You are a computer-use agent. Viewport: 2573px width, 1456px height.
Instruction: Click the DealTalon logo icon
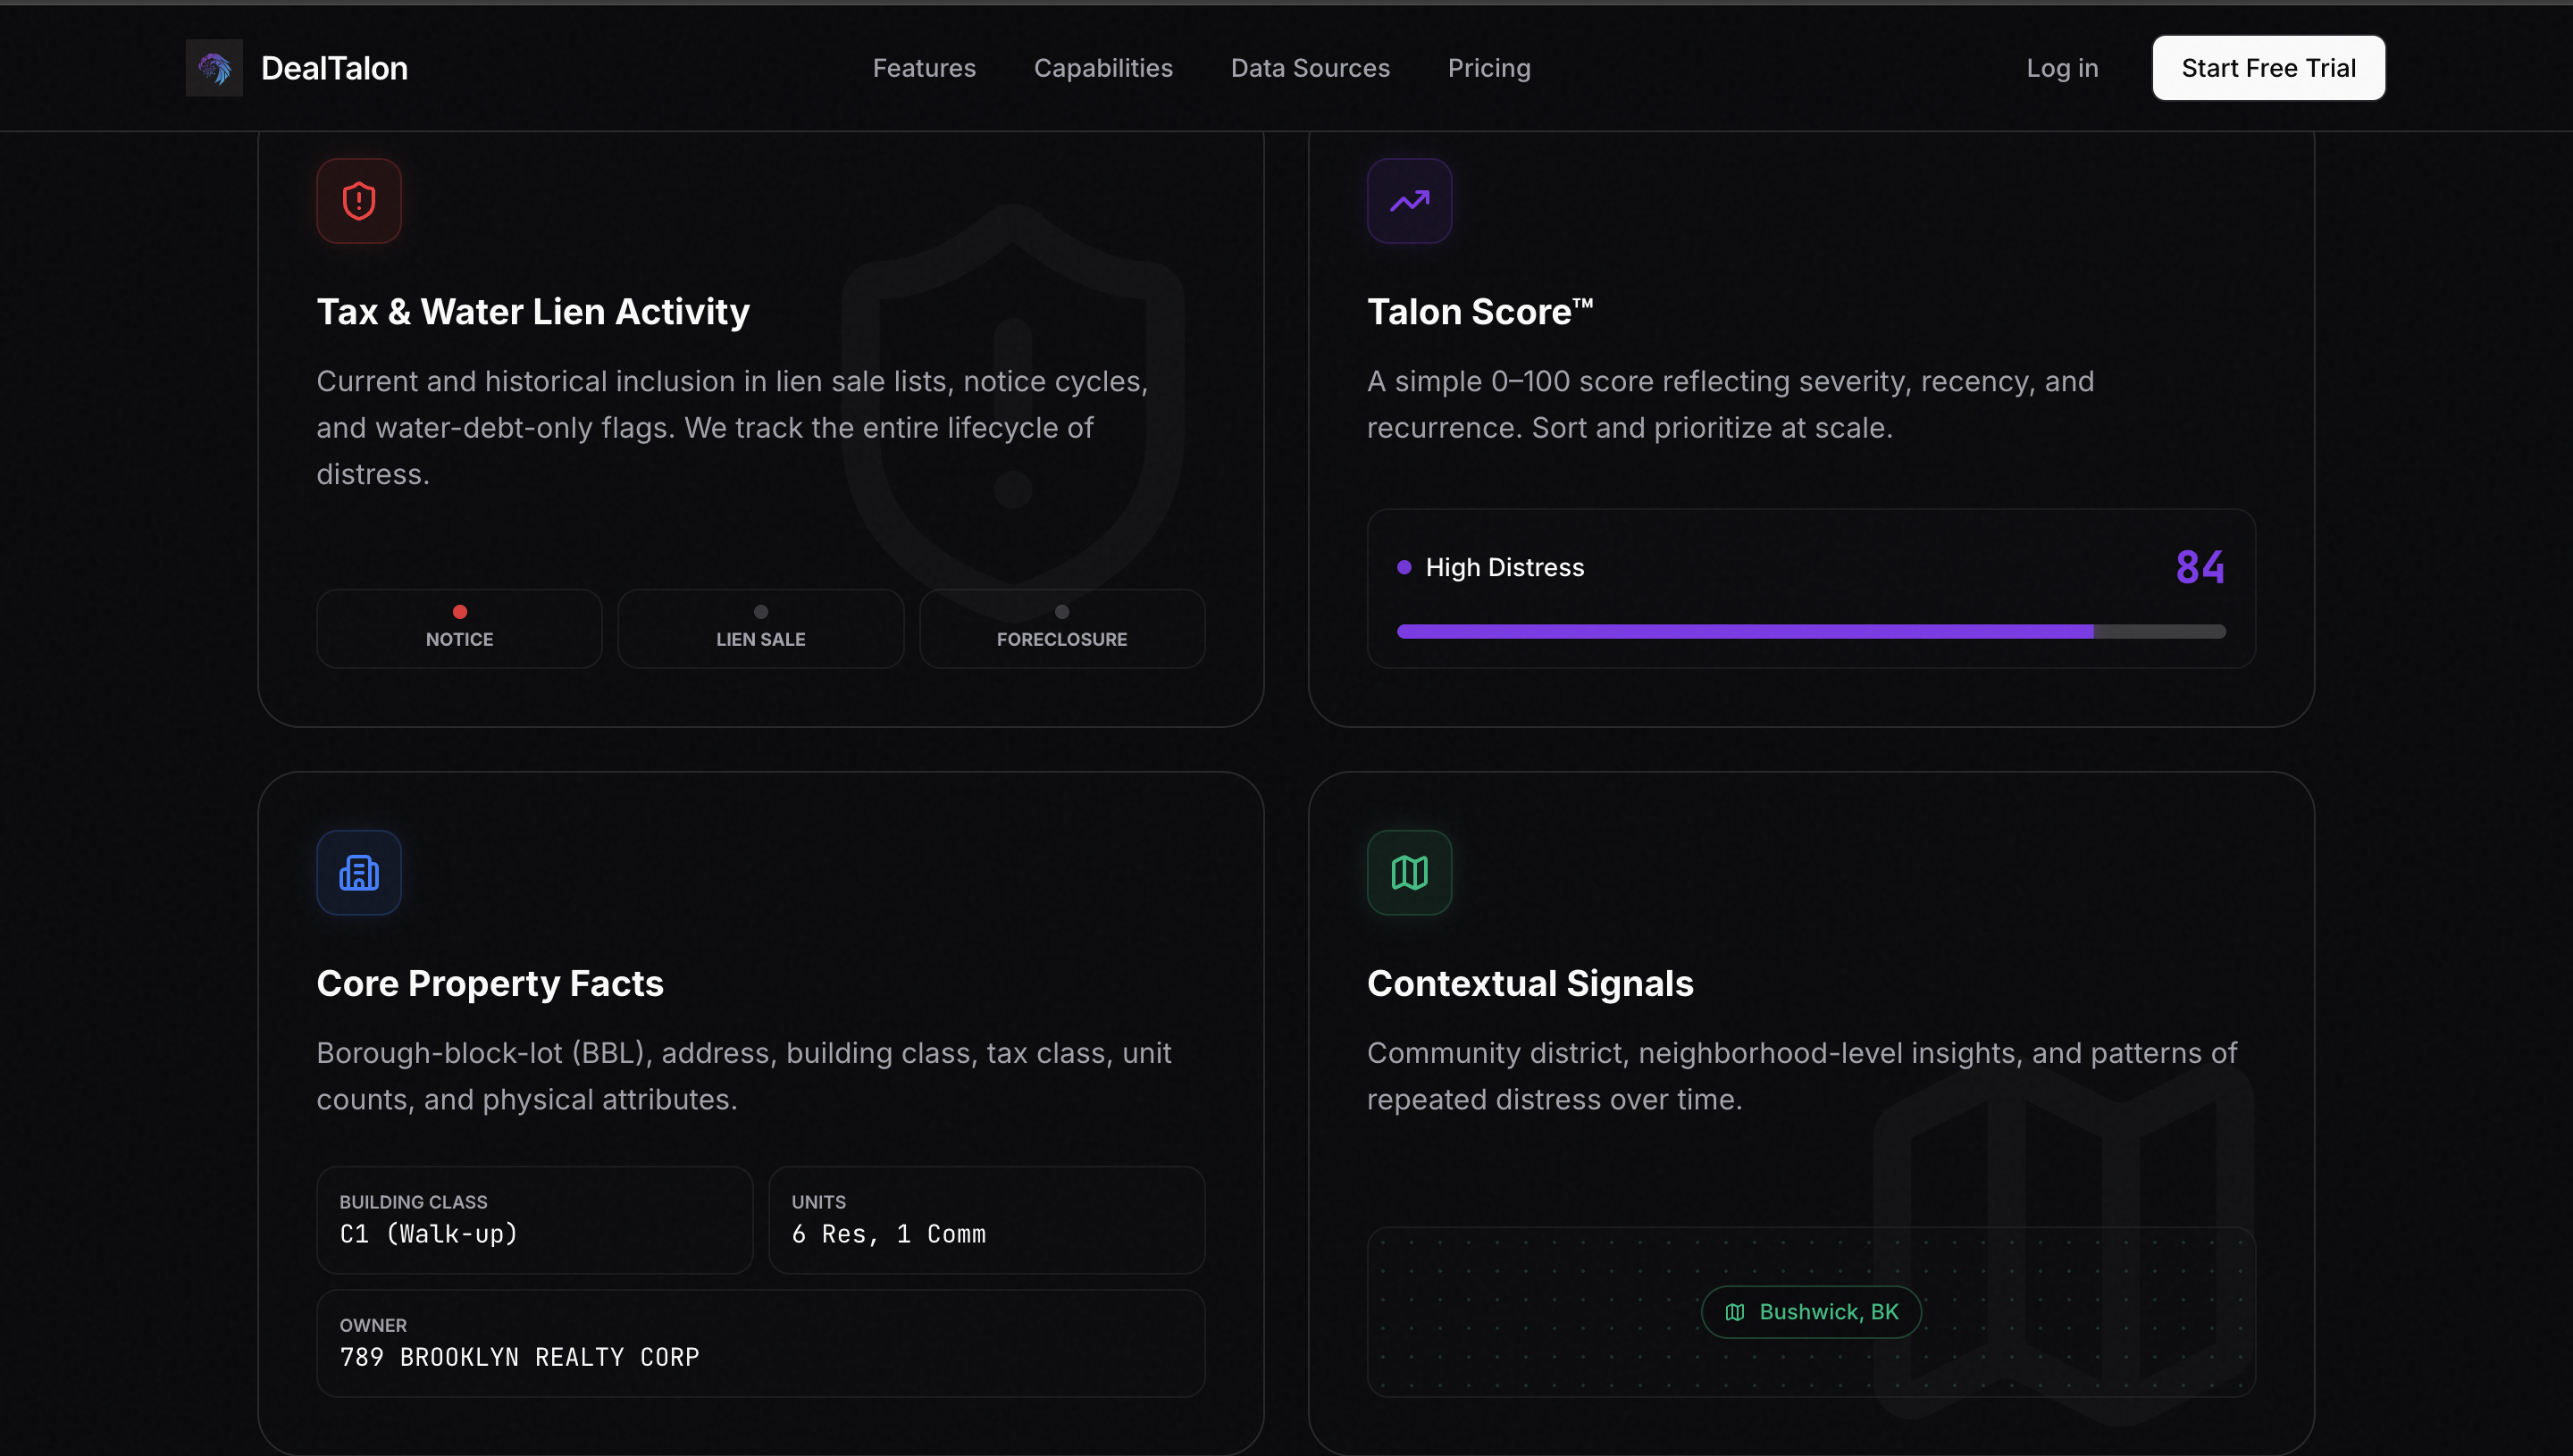click(214, 67)
